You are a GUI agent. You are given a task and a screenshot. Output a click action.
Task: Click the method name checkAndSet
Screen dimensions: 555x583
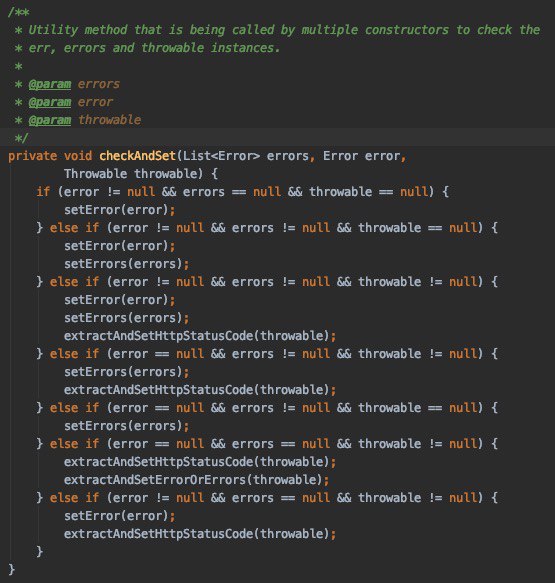click(x=137, y=156)
